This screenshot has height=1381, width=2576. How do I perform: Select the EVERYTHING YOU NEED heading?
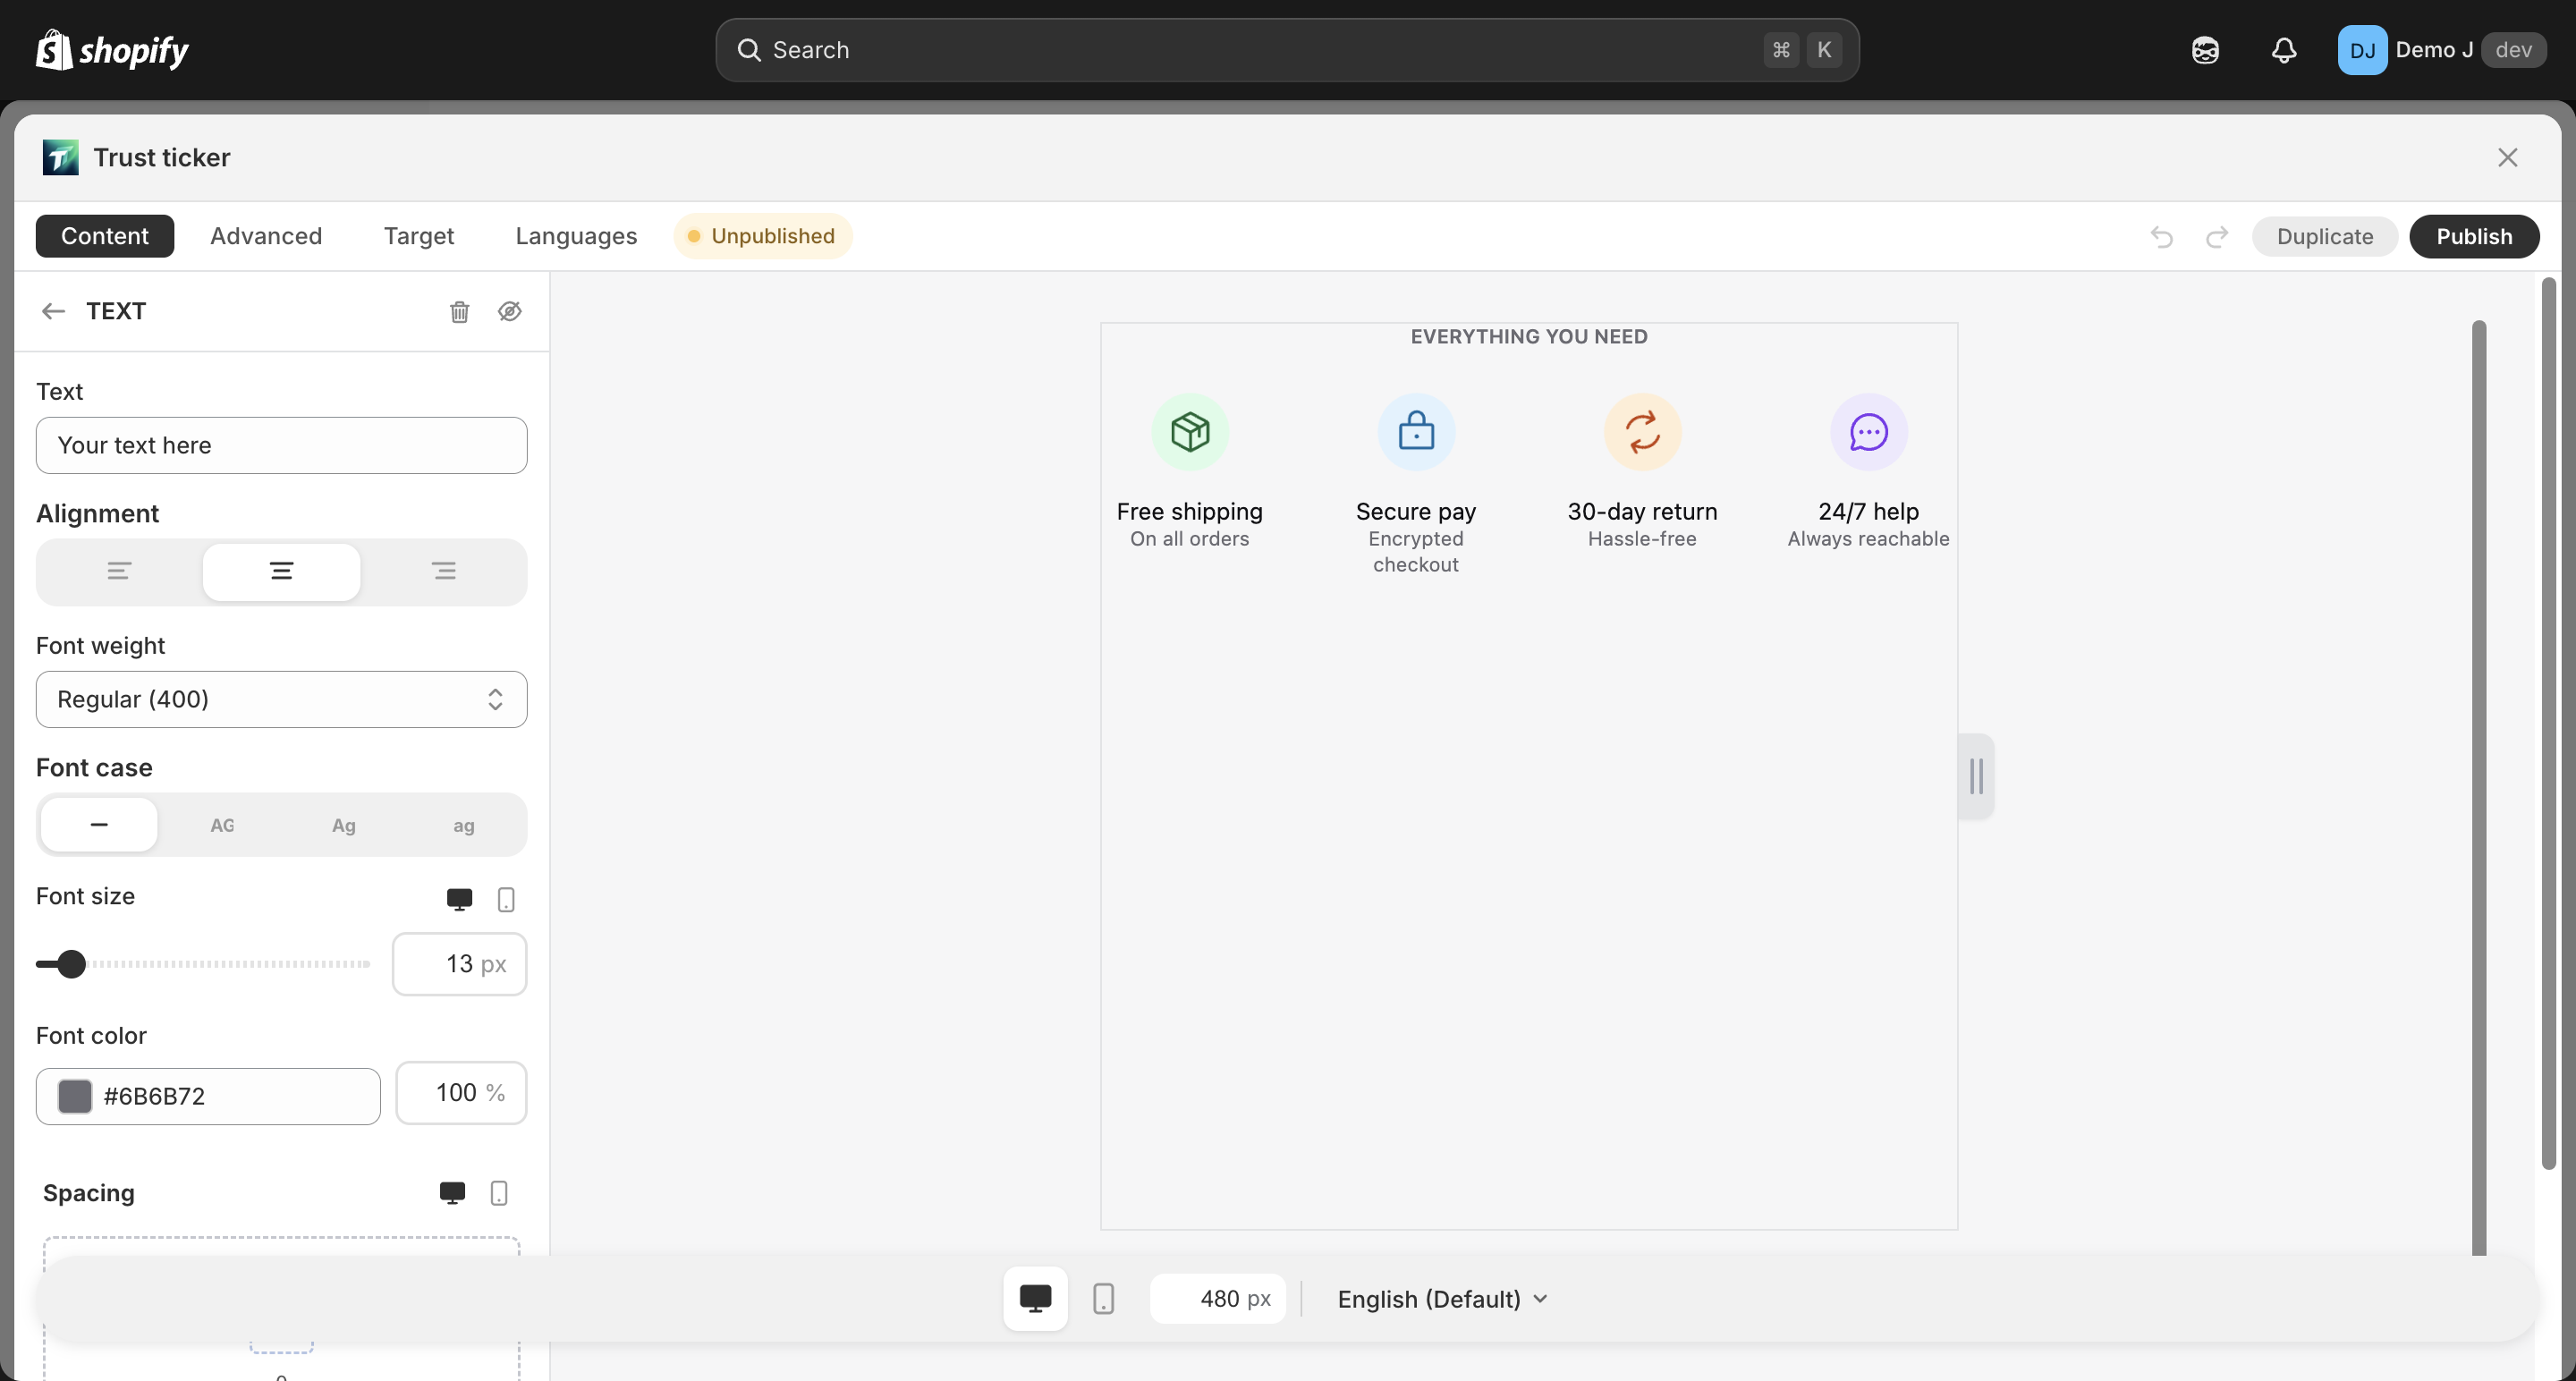pos(1529,337)
